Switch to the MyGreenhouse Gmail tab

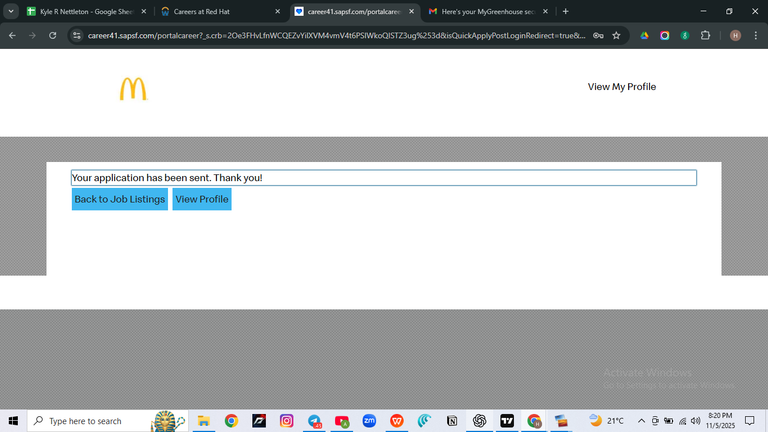pyautogui.click(x=488, y=11)
